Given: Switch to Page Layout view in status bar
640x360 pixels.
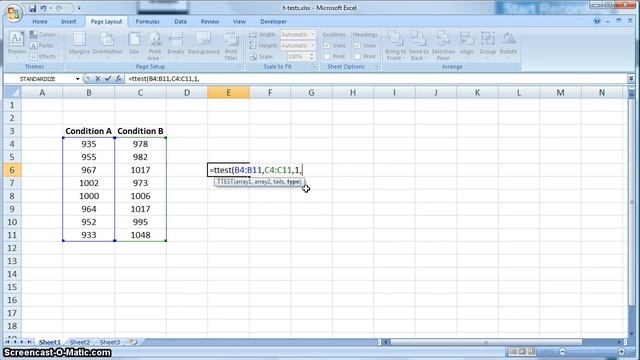Looking at the screenshot, I should pos(522,351).
